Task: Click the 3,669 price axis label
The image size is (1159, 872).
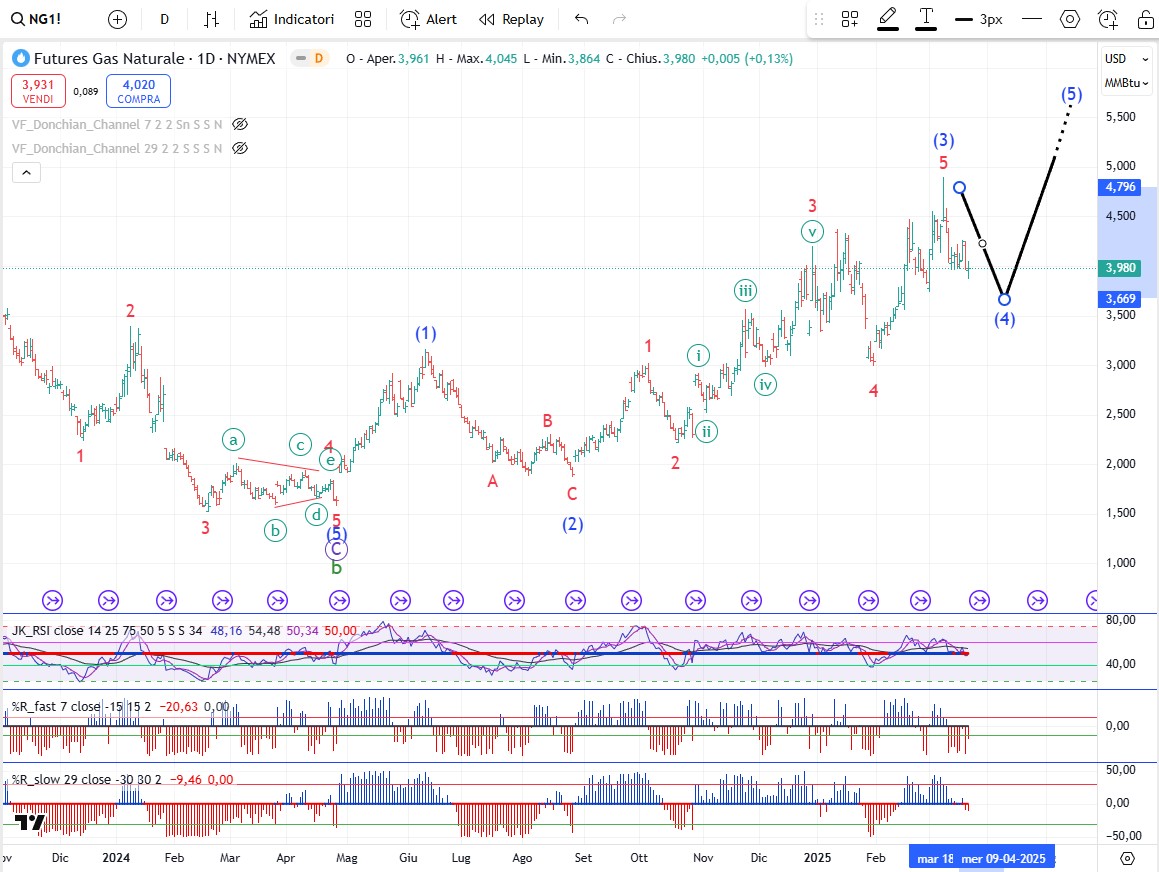Action: [x=1121, y=299]
